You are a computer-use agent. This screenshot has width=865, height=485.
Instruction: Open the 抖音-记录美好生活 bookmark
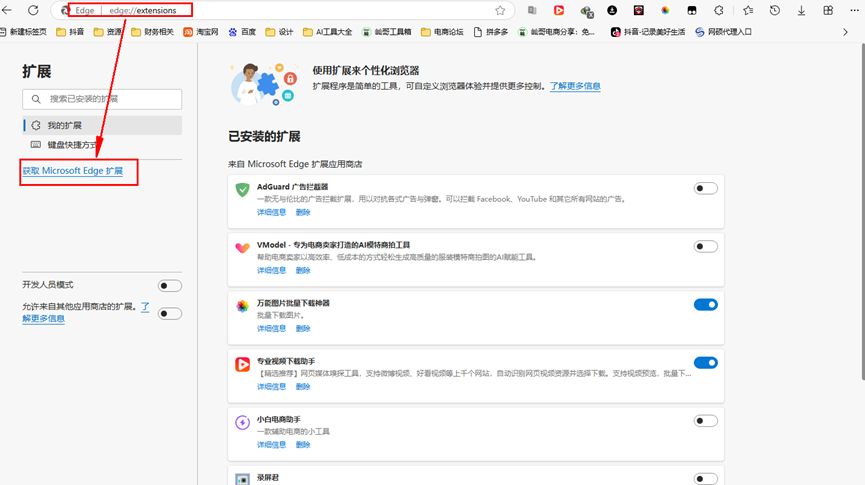pyautogui.click(x=648, y=32)
